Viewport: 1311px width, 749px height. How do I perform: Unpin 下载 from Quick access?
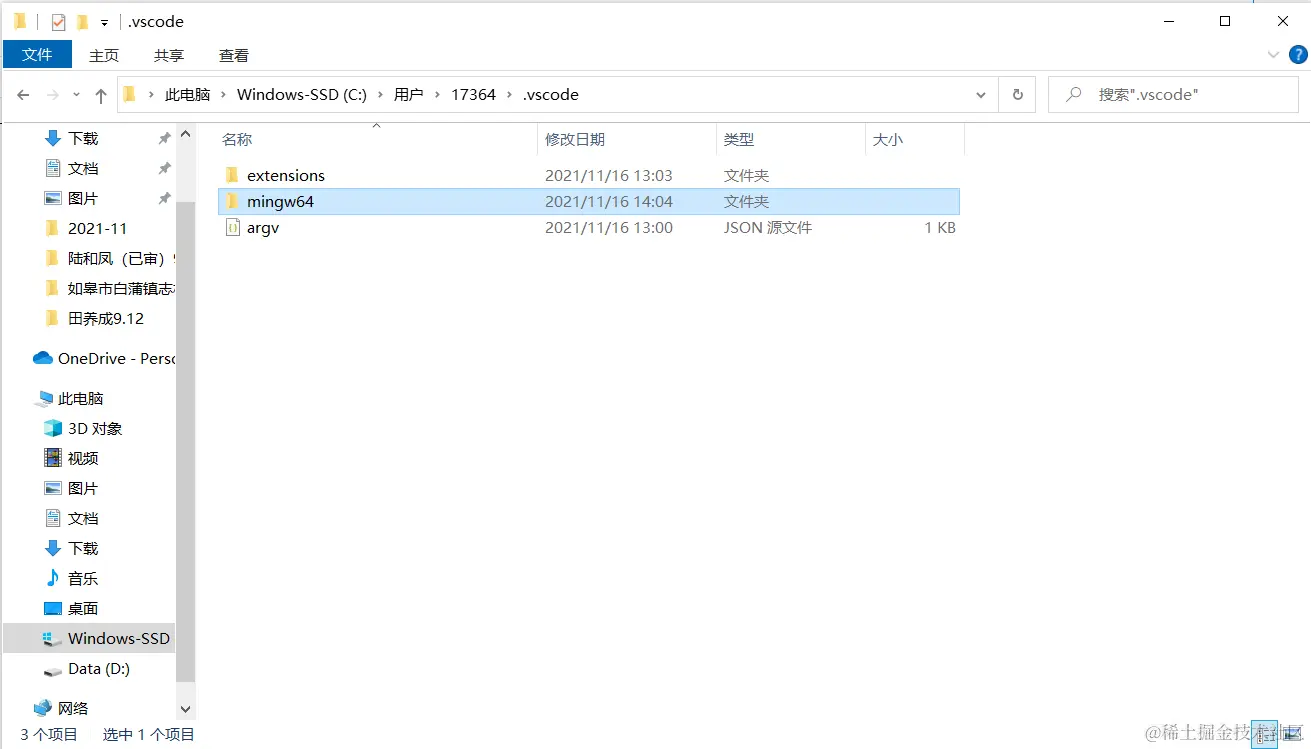163,137
